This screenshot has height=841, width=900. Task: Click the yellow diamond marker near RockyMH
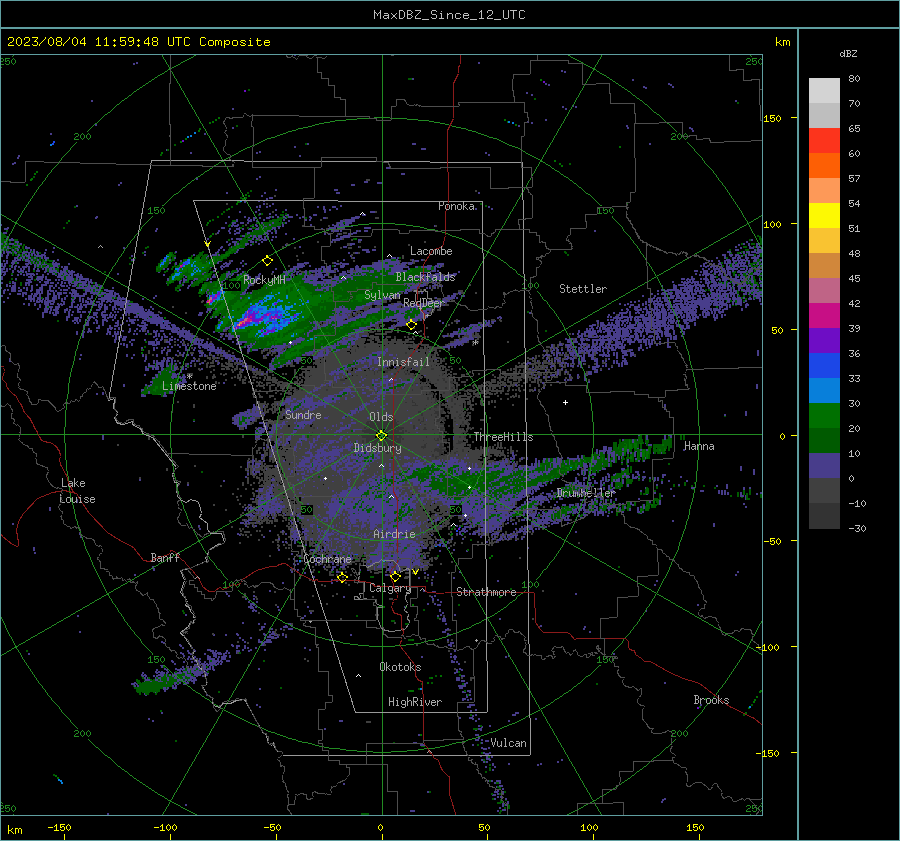coord(267,261)
